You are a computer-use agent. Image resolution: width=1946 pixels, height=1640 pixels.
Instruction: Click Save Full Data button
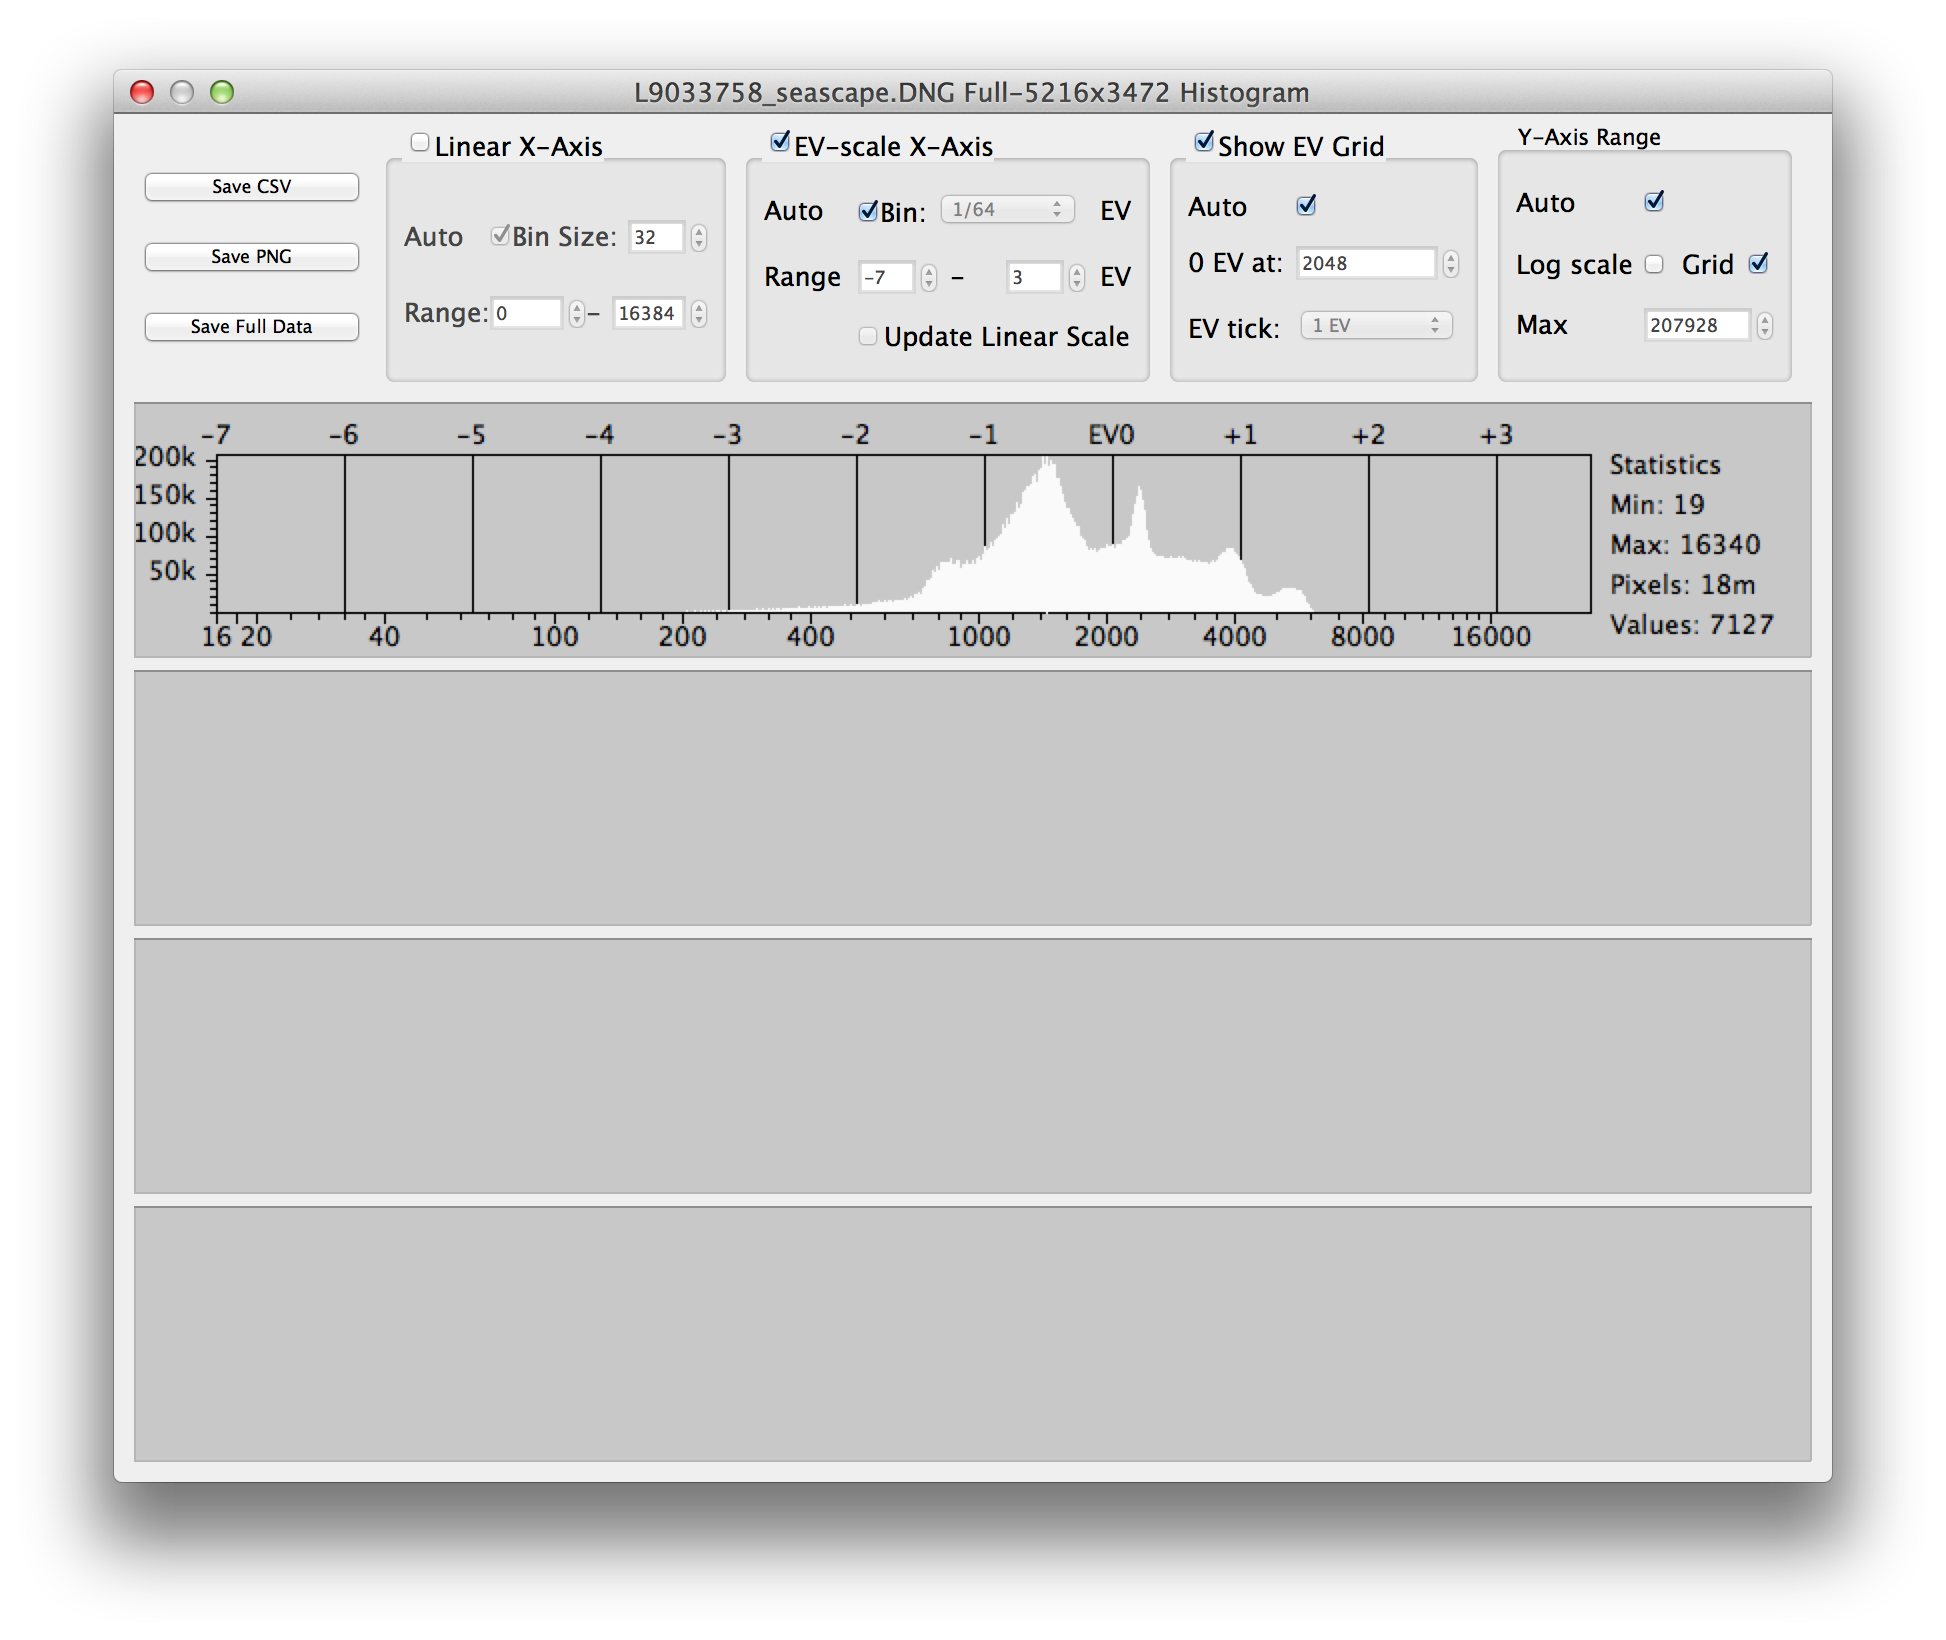[x=251, y=327]
